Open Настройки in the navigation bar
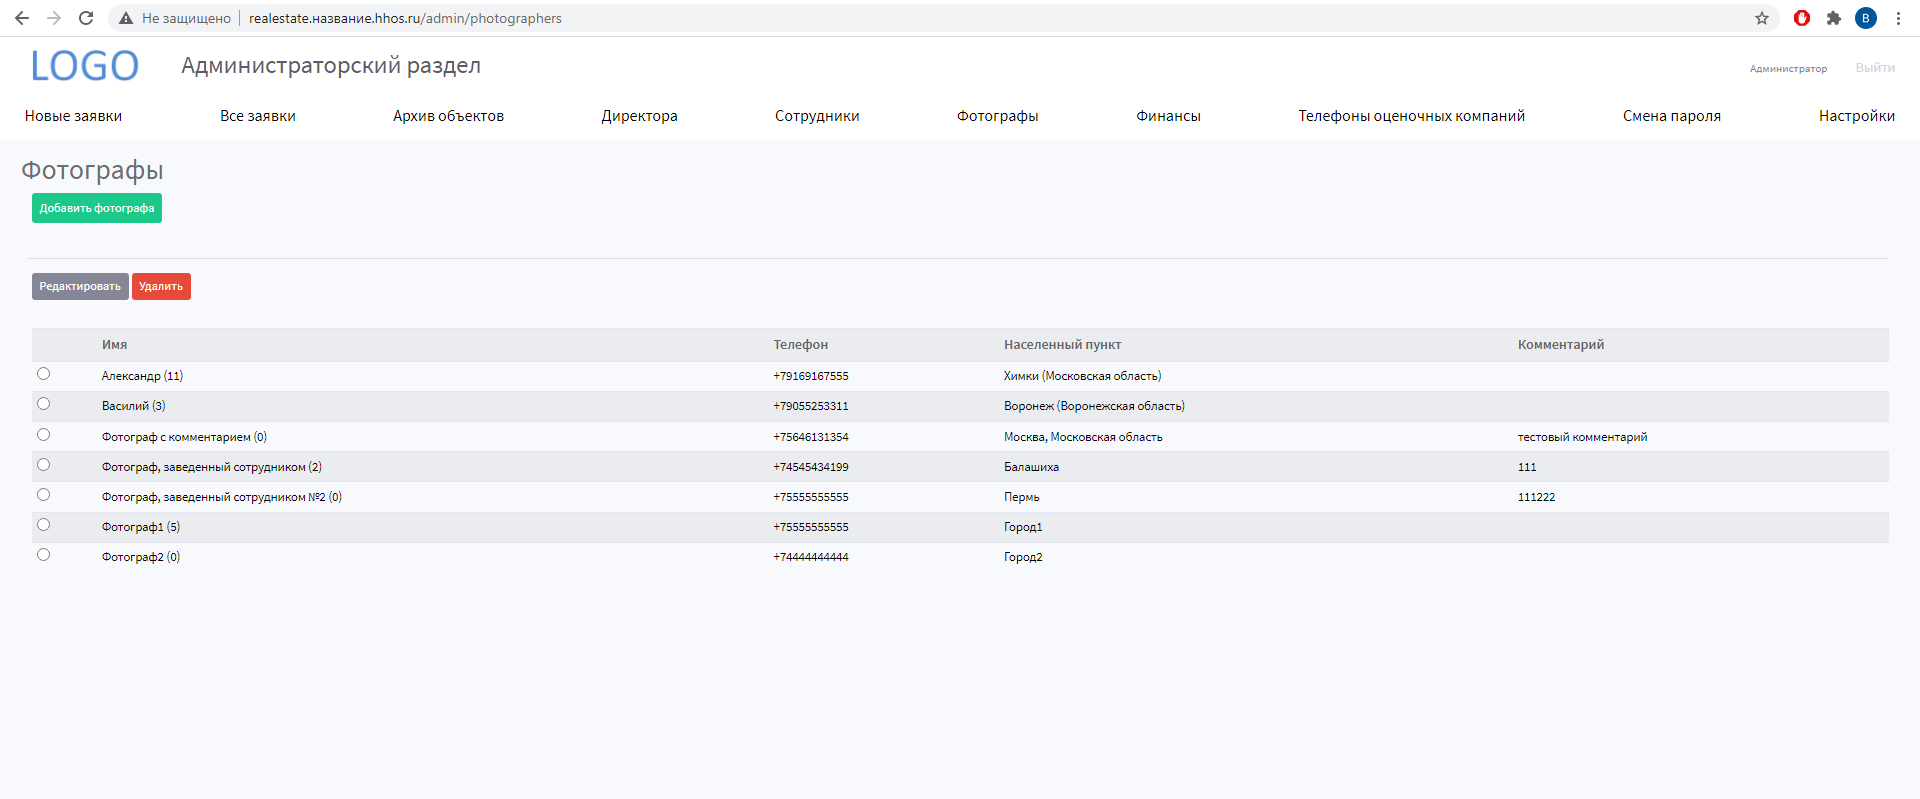 point(1857,116)
